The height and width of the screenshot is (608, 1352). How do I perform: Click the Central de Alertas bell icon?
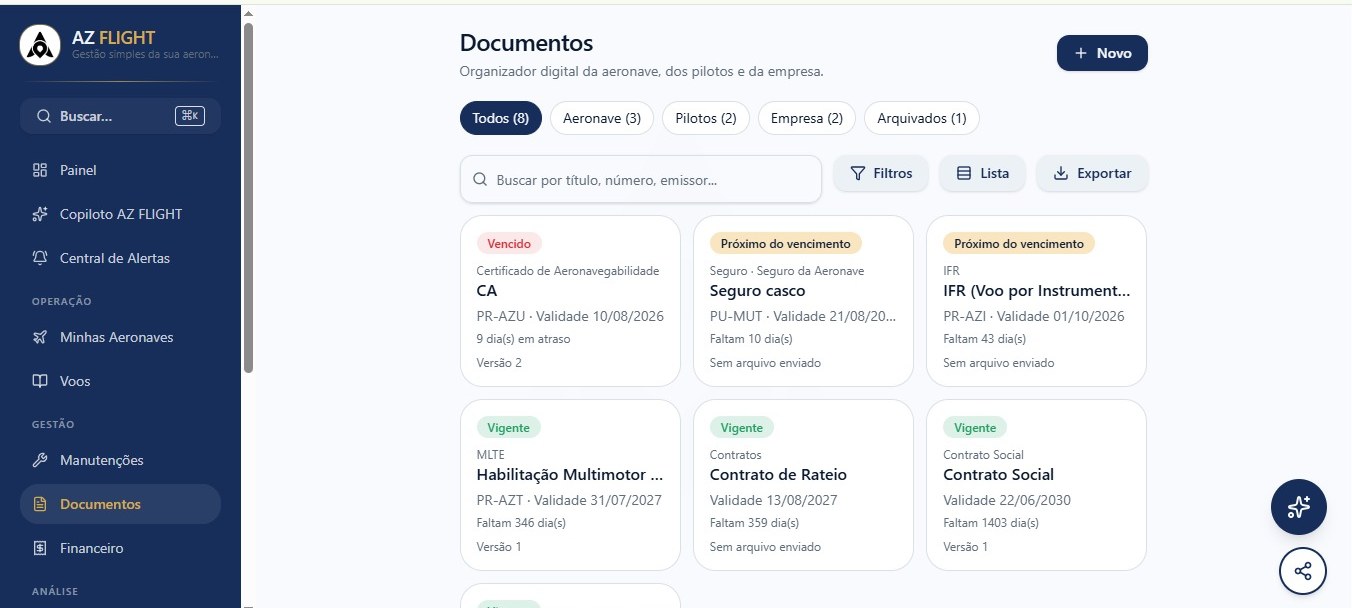[x=40, y=258]
